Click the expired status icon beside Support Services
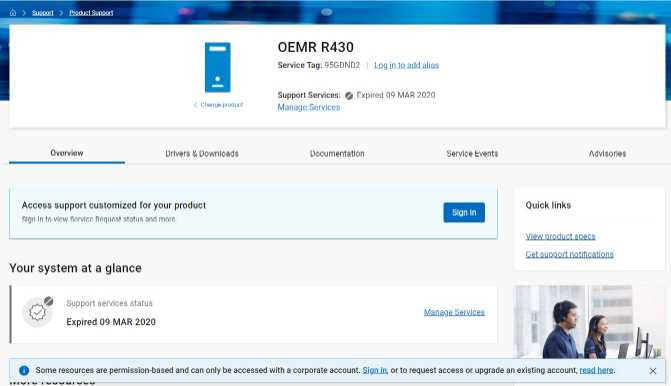The height and width of the screenshot is (386, 671). click(x=349, y=95)
